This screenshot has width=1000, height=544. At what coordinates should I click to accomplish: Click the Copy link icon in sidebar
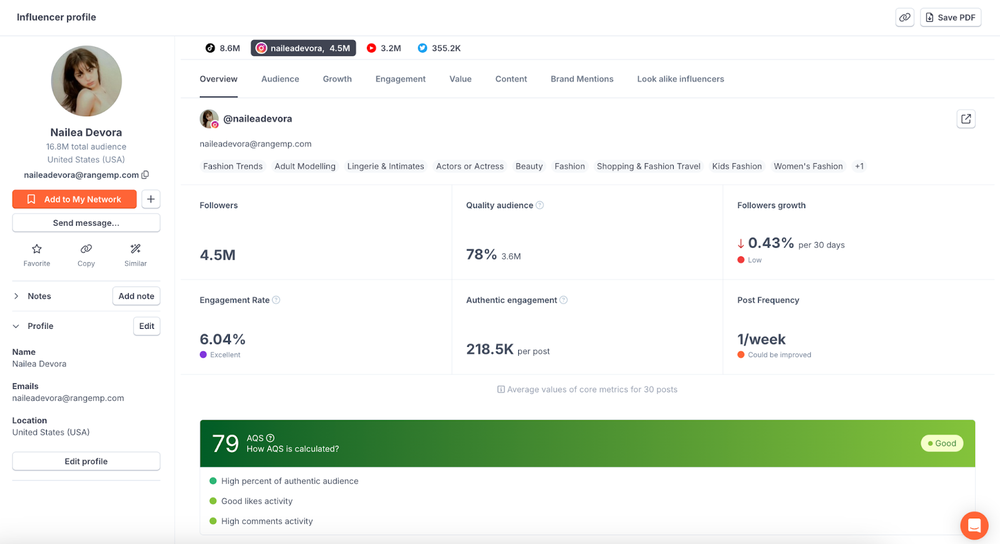[86, 254]
